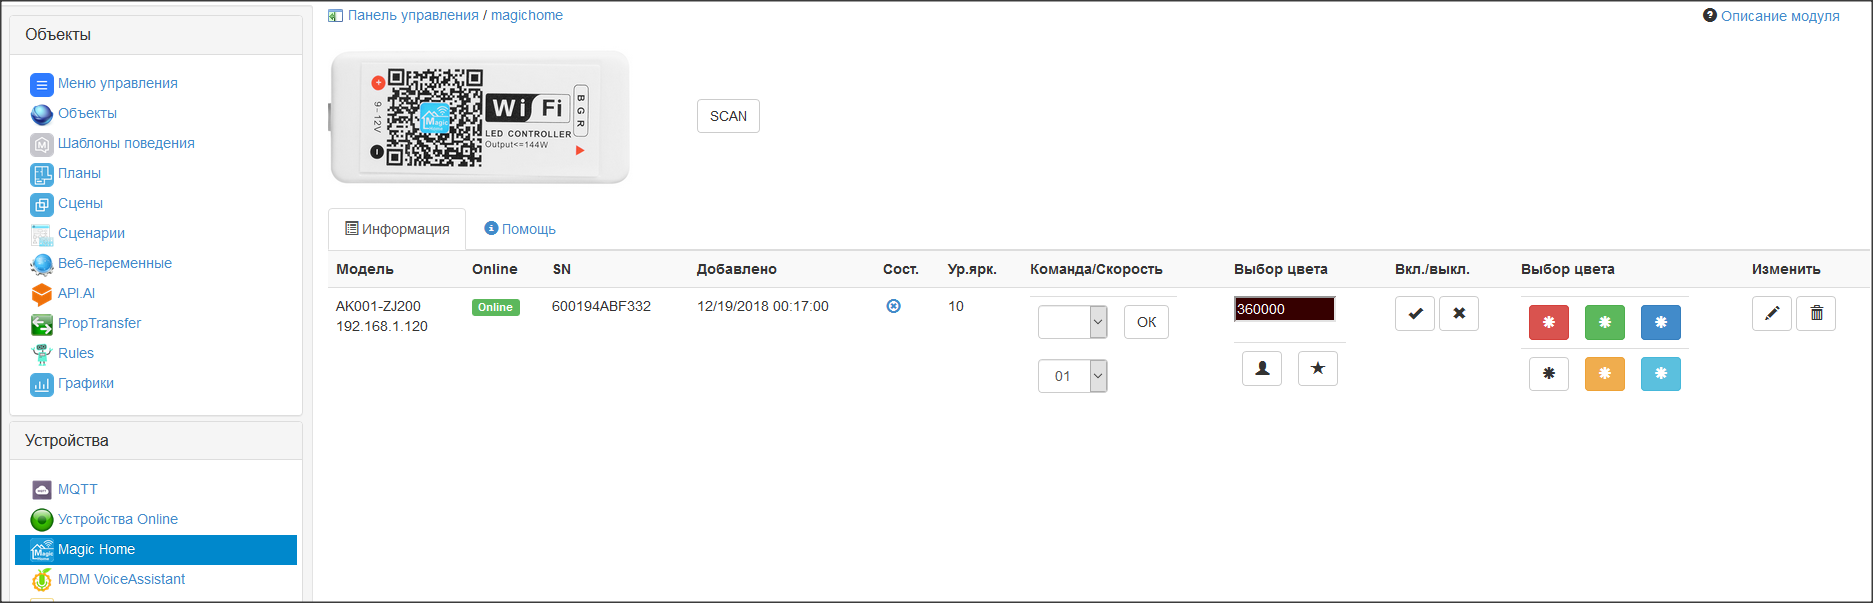
Task: Open the API.AI sidebar item
Action: tap(76, 293)
